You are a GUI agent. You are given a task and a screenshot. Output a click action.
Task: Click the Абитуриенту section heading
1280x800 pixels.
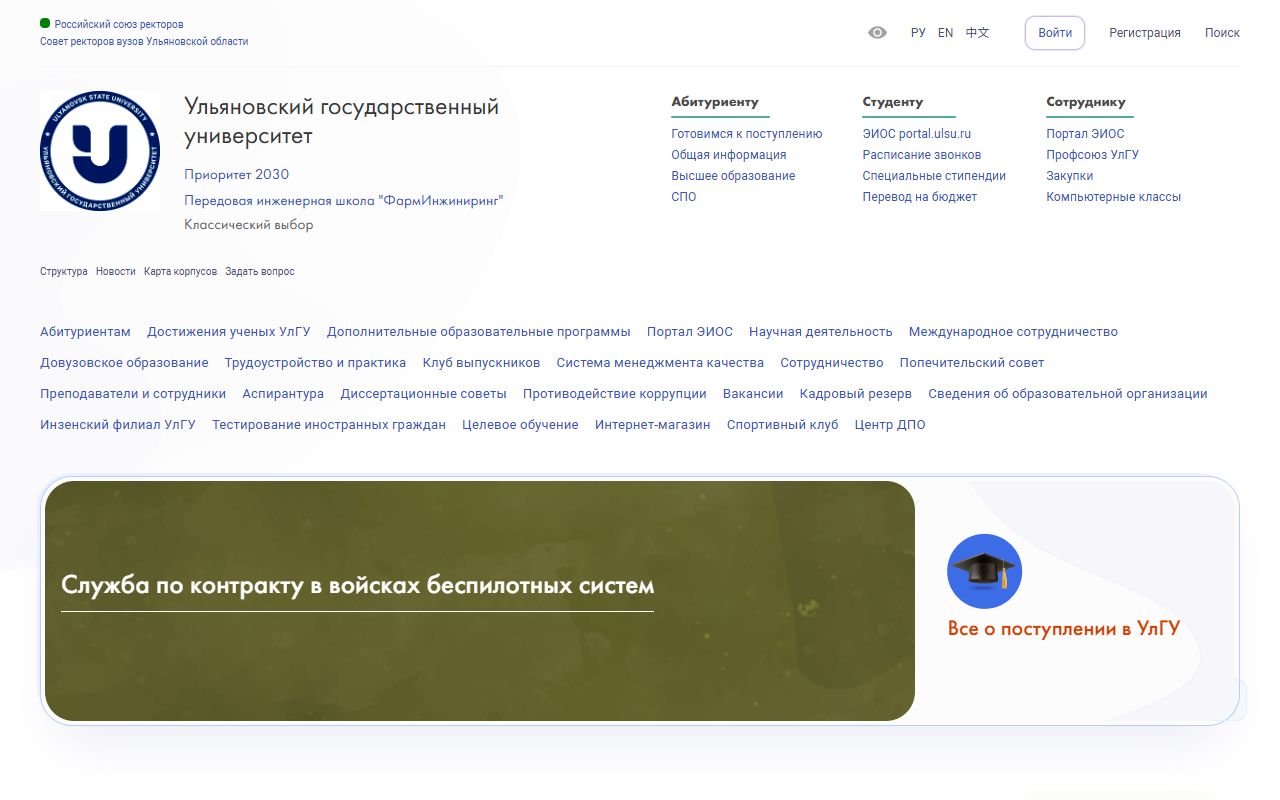[x=715, y=102]
